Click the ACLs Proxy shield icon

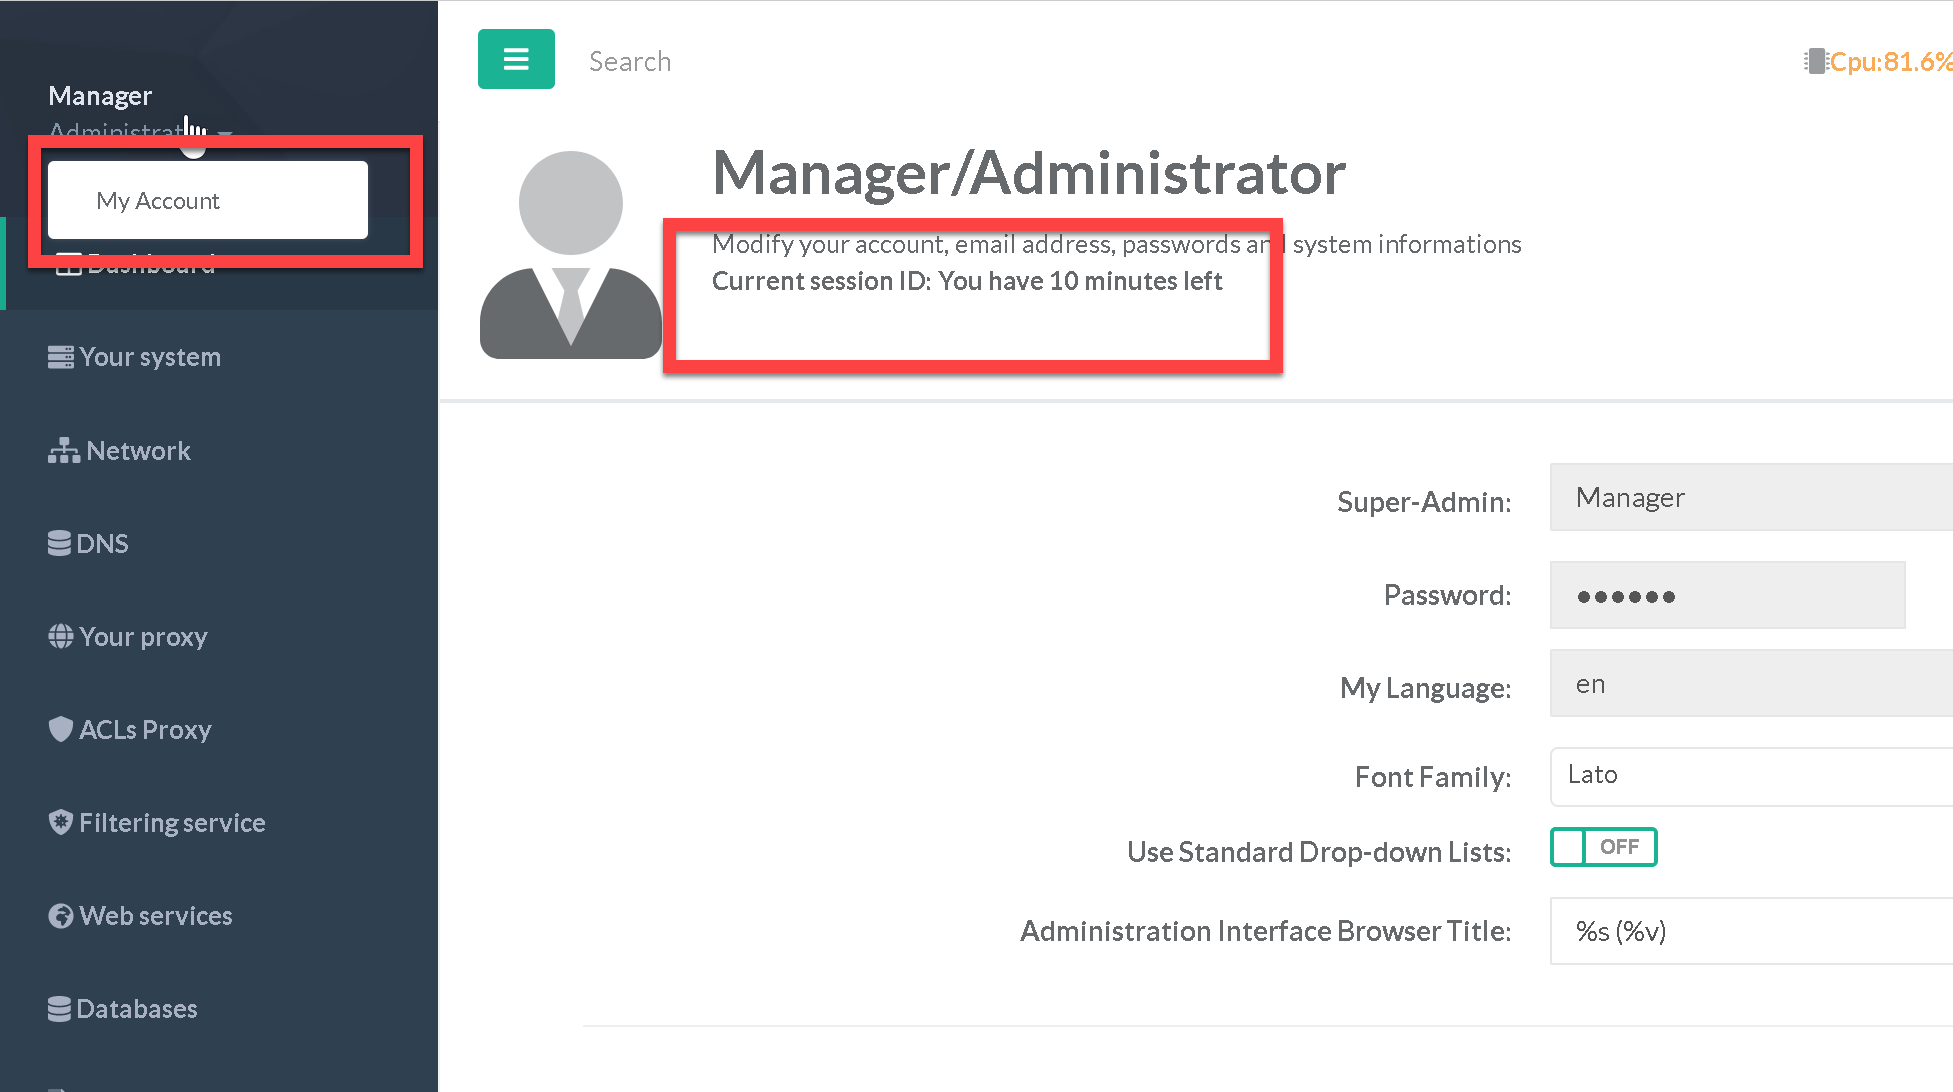coord(60,729)
